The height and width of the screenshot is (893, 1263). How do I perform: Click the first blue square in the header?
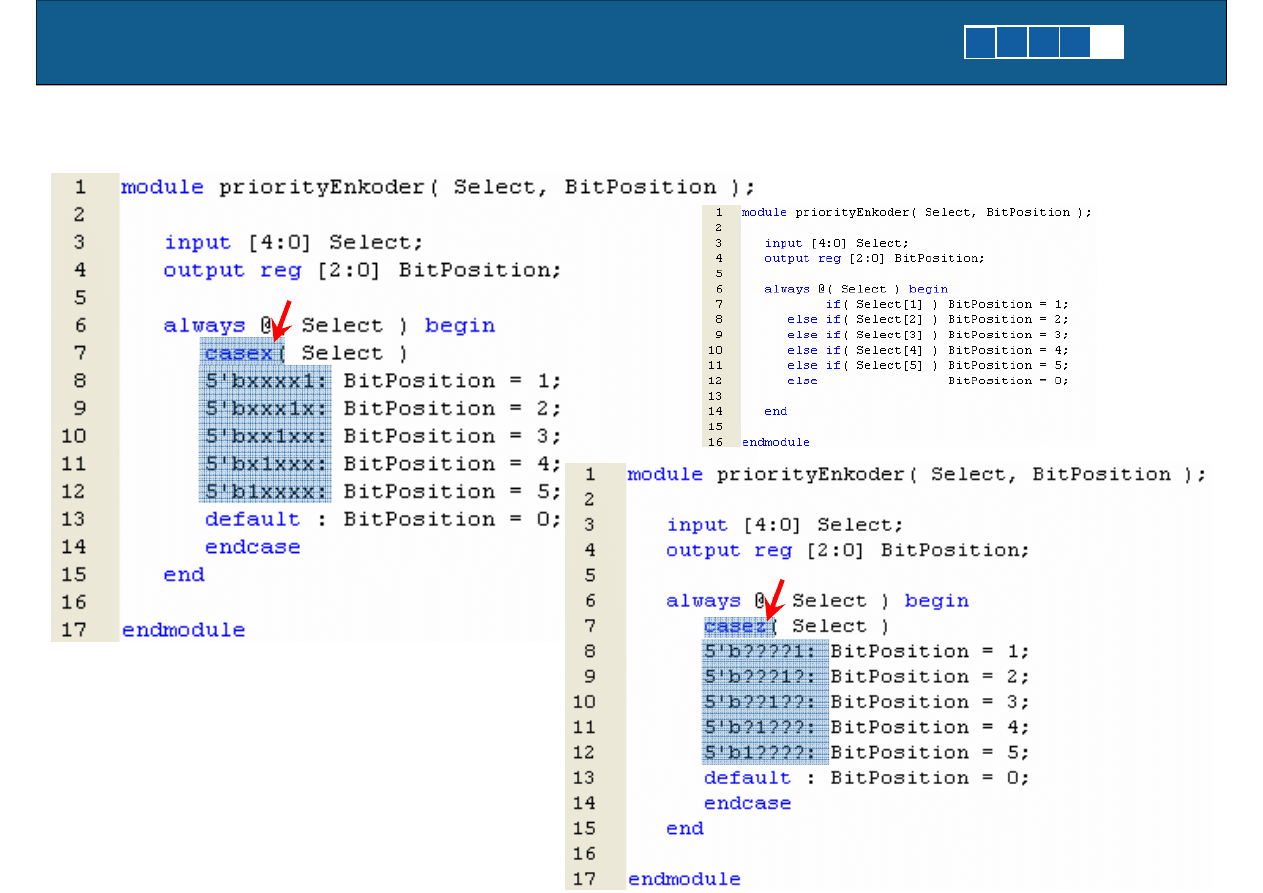point(980,42)
